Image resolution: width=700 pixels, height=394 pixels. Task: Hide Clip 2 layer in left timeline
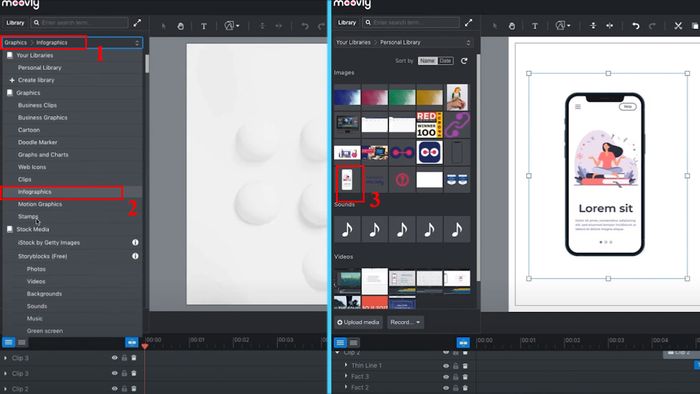(x=115, y=389)
